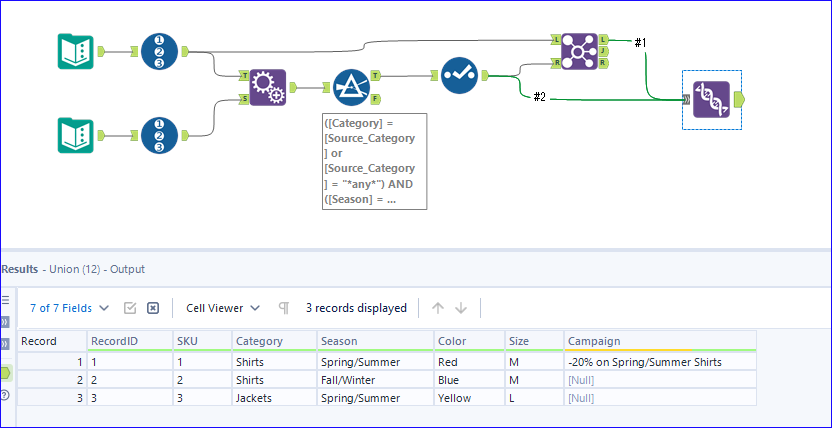Click the RecordID column header
Viewport: 832px width, 428px height.
tap(130, 341)
